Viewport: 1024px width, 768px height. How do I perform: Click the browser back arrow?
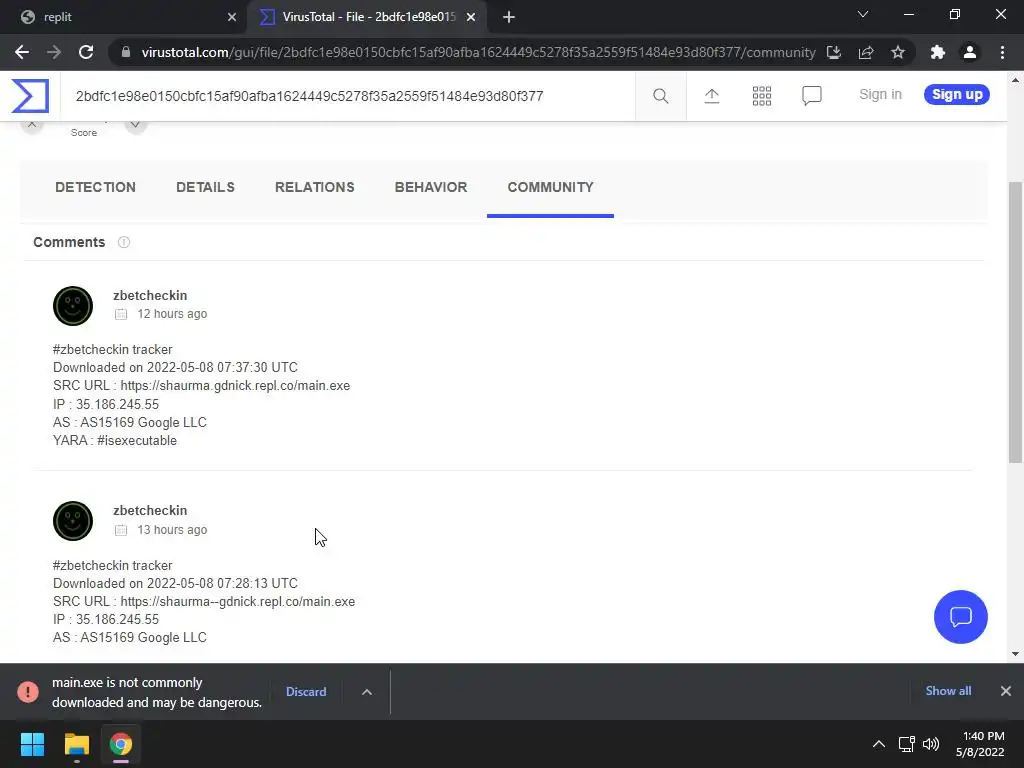22,52
